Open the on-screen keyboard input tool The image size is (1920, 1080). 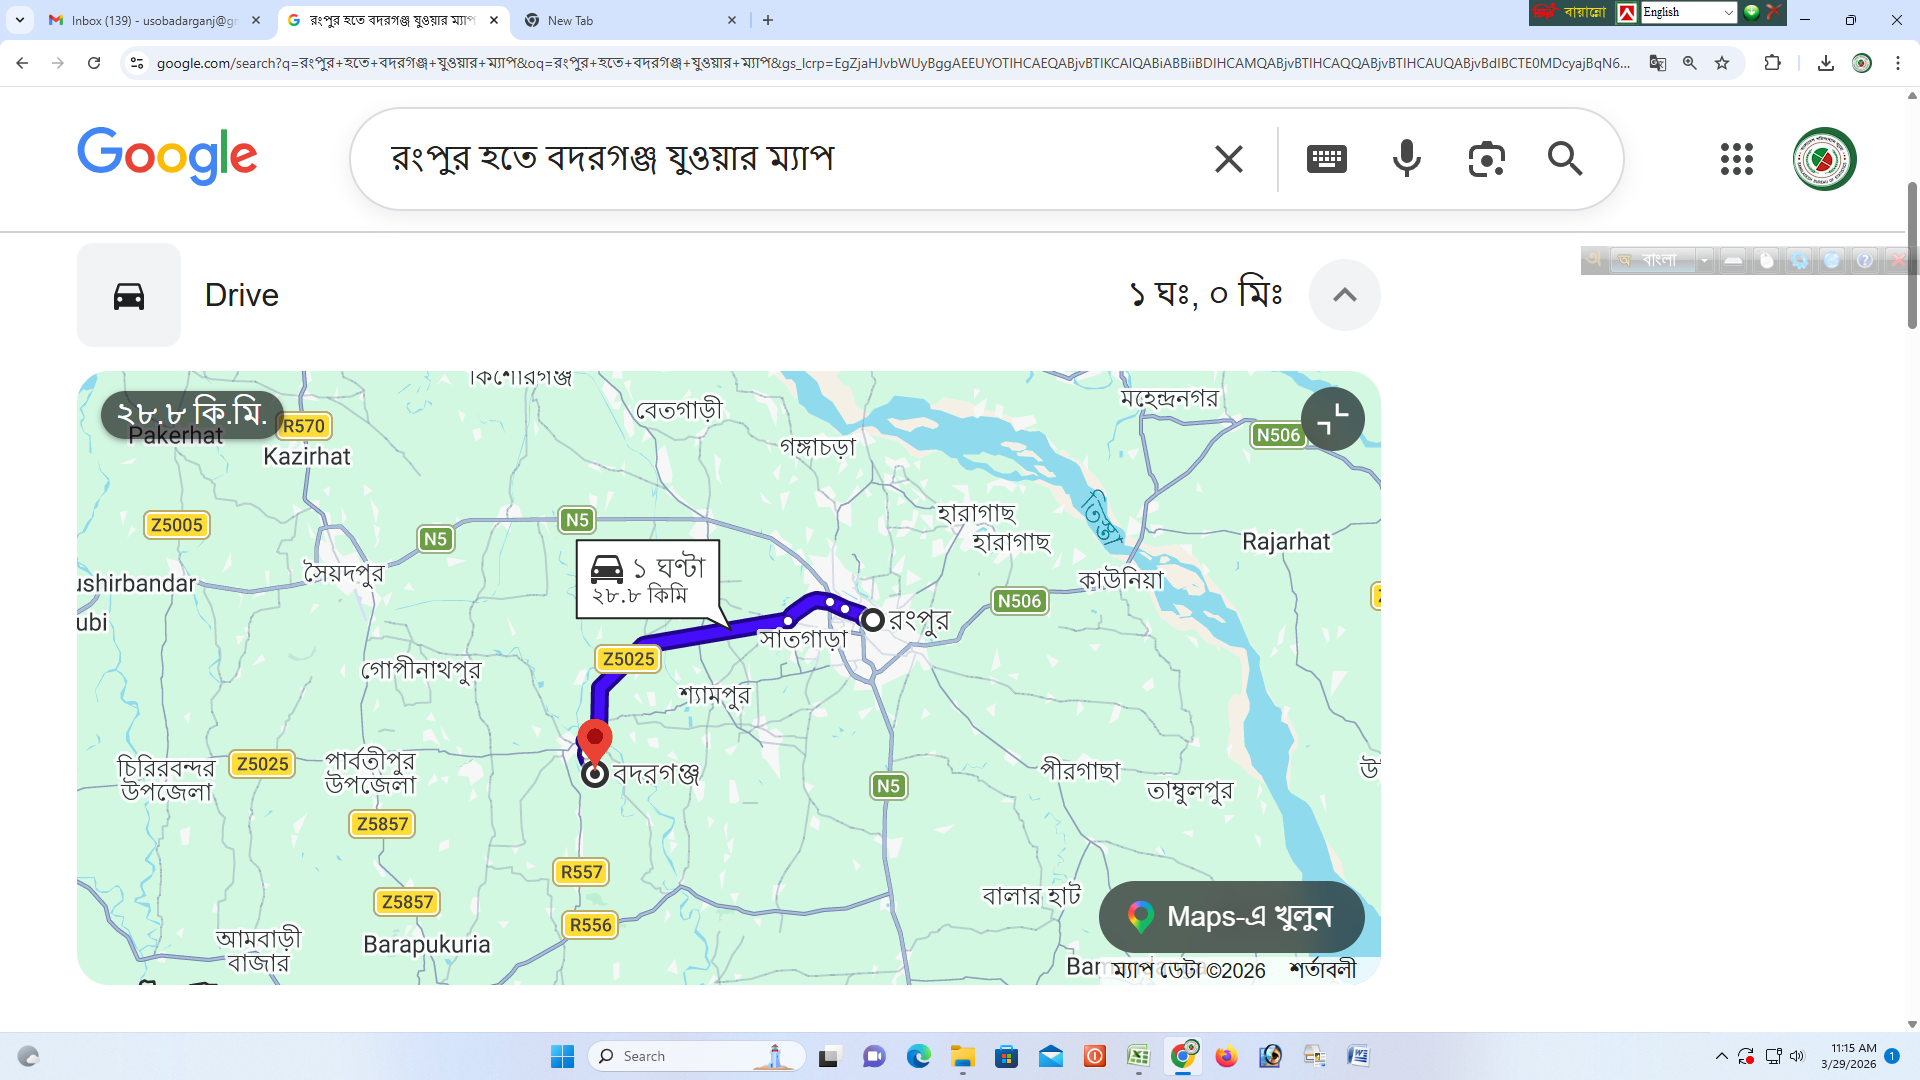(1326, 159)
